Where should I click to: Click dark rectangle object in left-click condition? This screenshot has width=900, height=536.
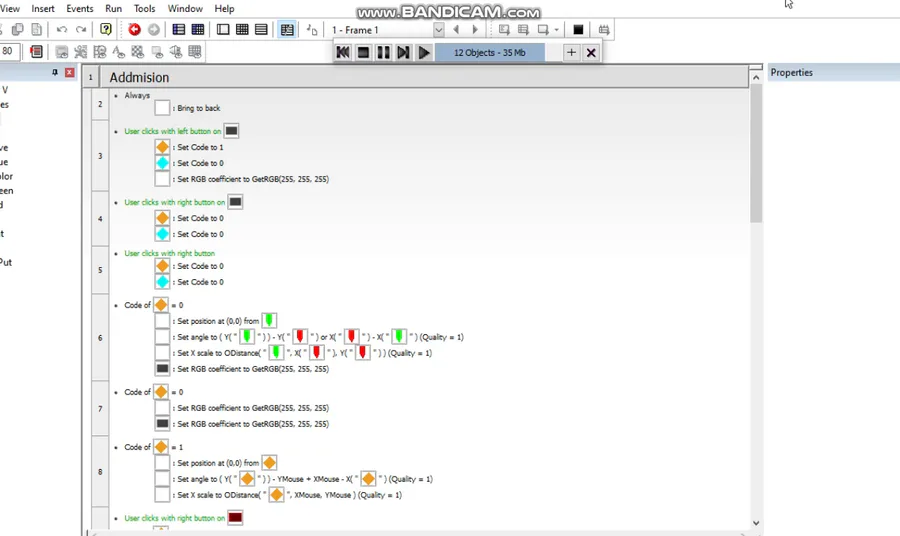[x=231, y=131]
